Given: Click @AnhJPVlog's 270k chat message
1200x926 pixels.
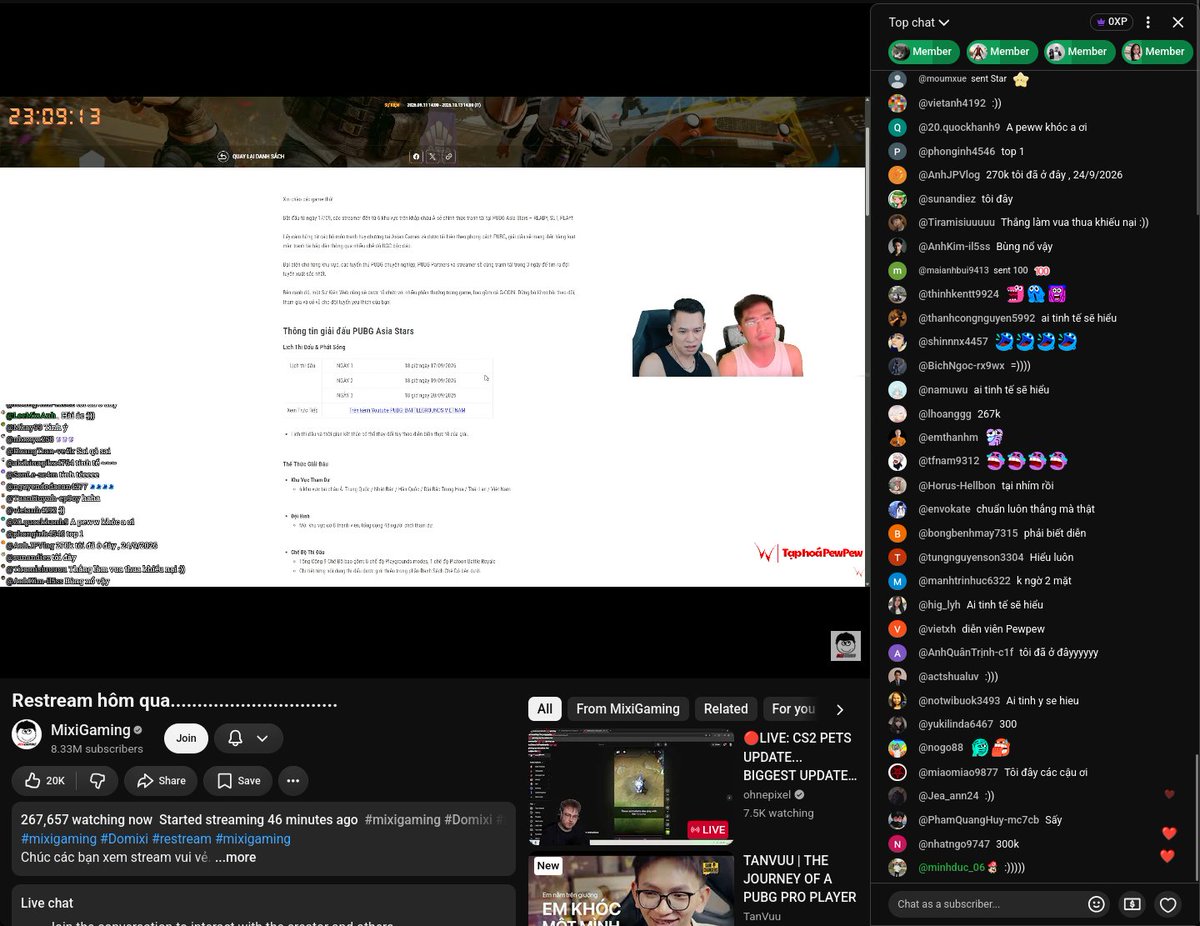Looking at the screenshot, I should [x=1054, y=175].
